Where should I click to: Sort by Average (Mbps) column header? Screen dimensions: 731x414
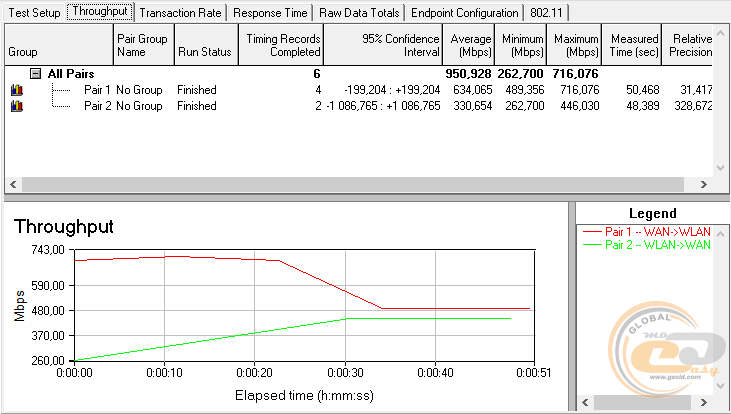click(469, 45)
